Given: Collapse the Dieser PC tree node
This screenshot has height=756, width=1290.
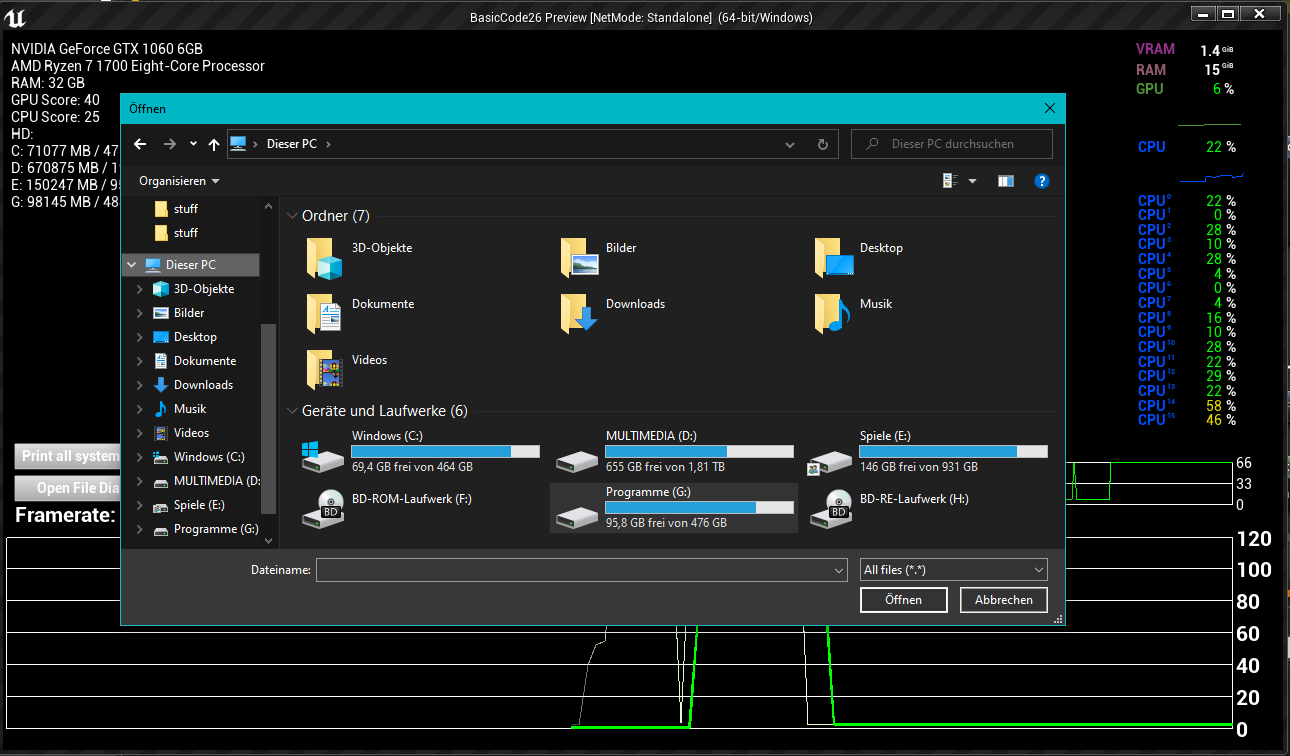Looking at the screenshot, I should click(132, 265).
